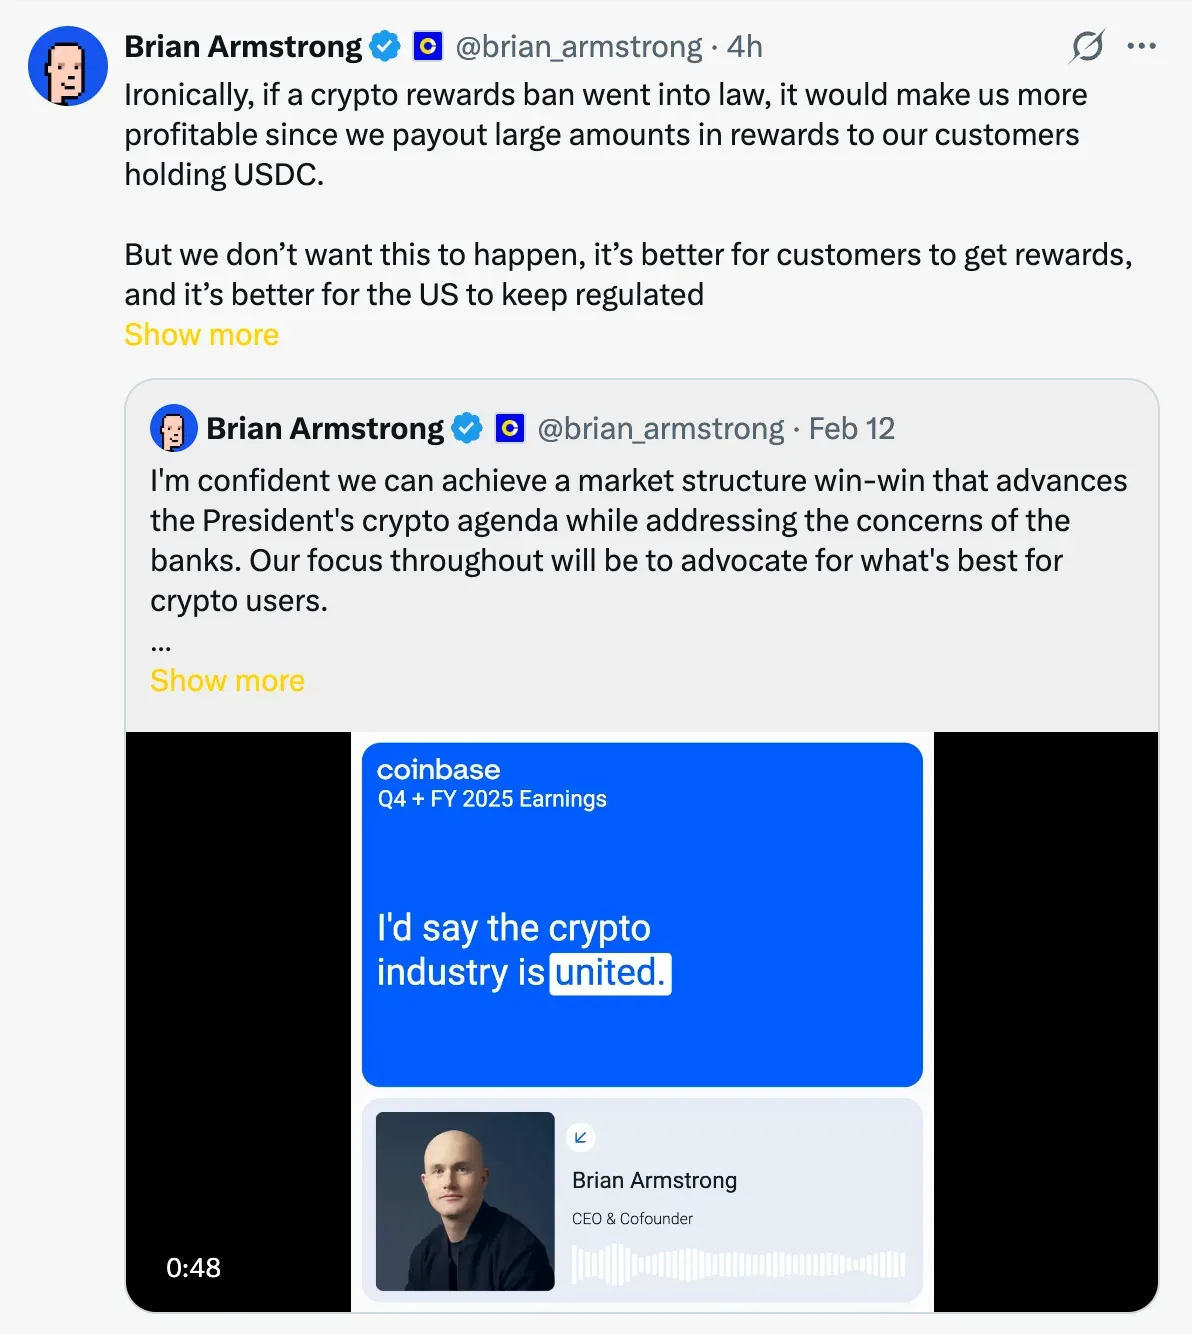Click Brian Armstrong's portrait photo in video
The height and width of the screenshot is (1334, 1192).
point(465,1201)
